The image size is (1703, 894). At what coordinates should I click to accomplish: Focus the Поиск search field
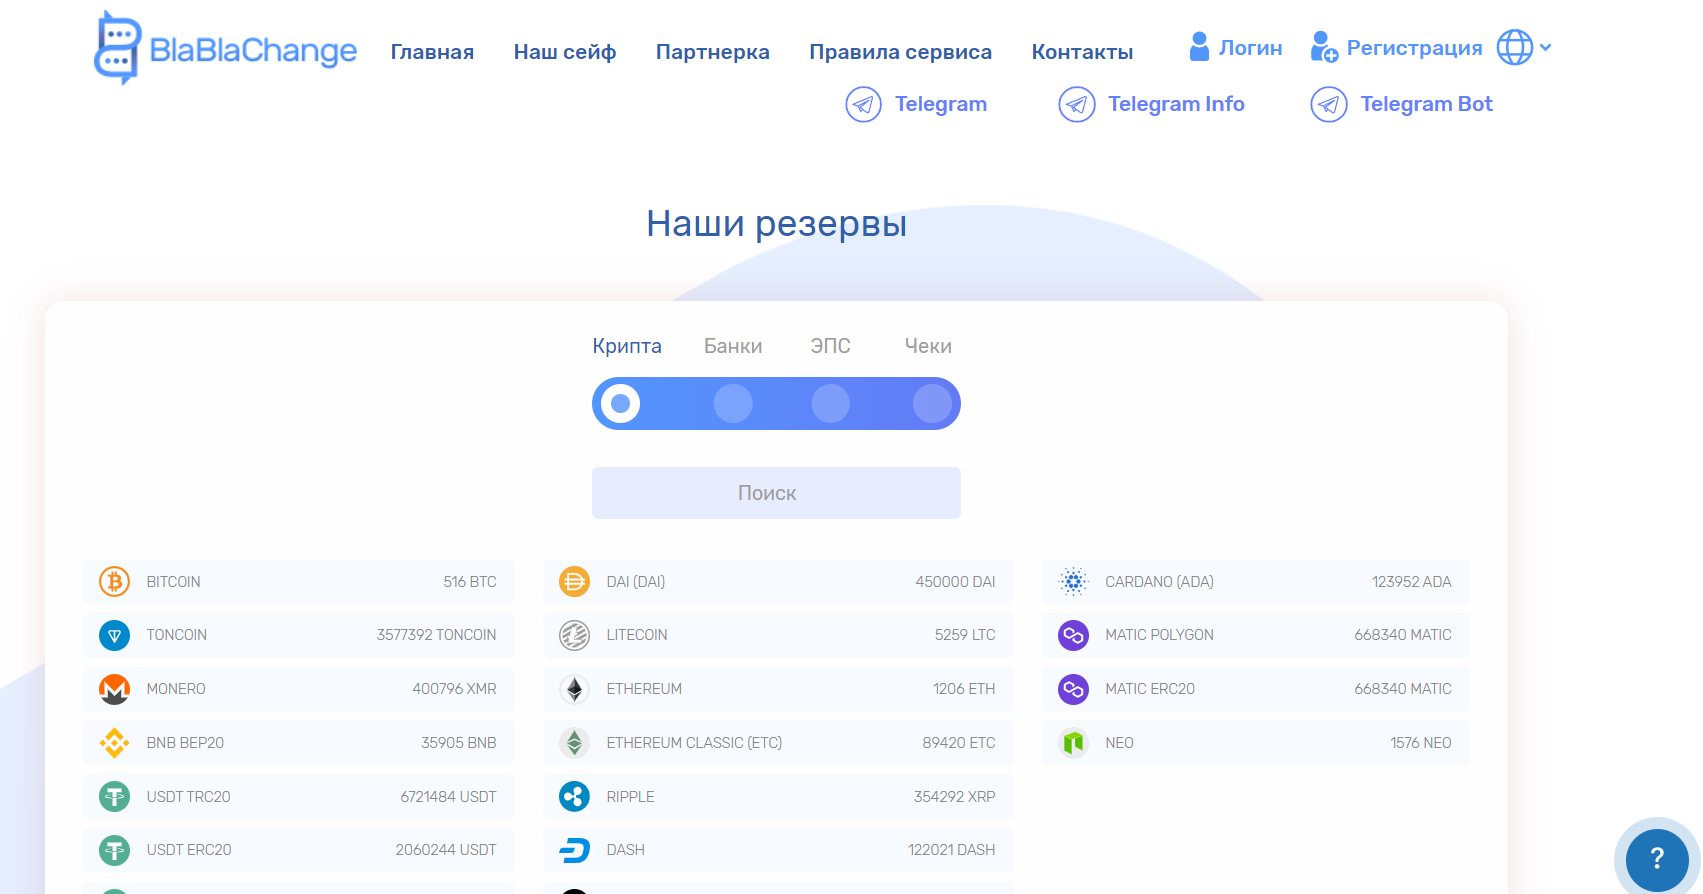pos(776,493)
